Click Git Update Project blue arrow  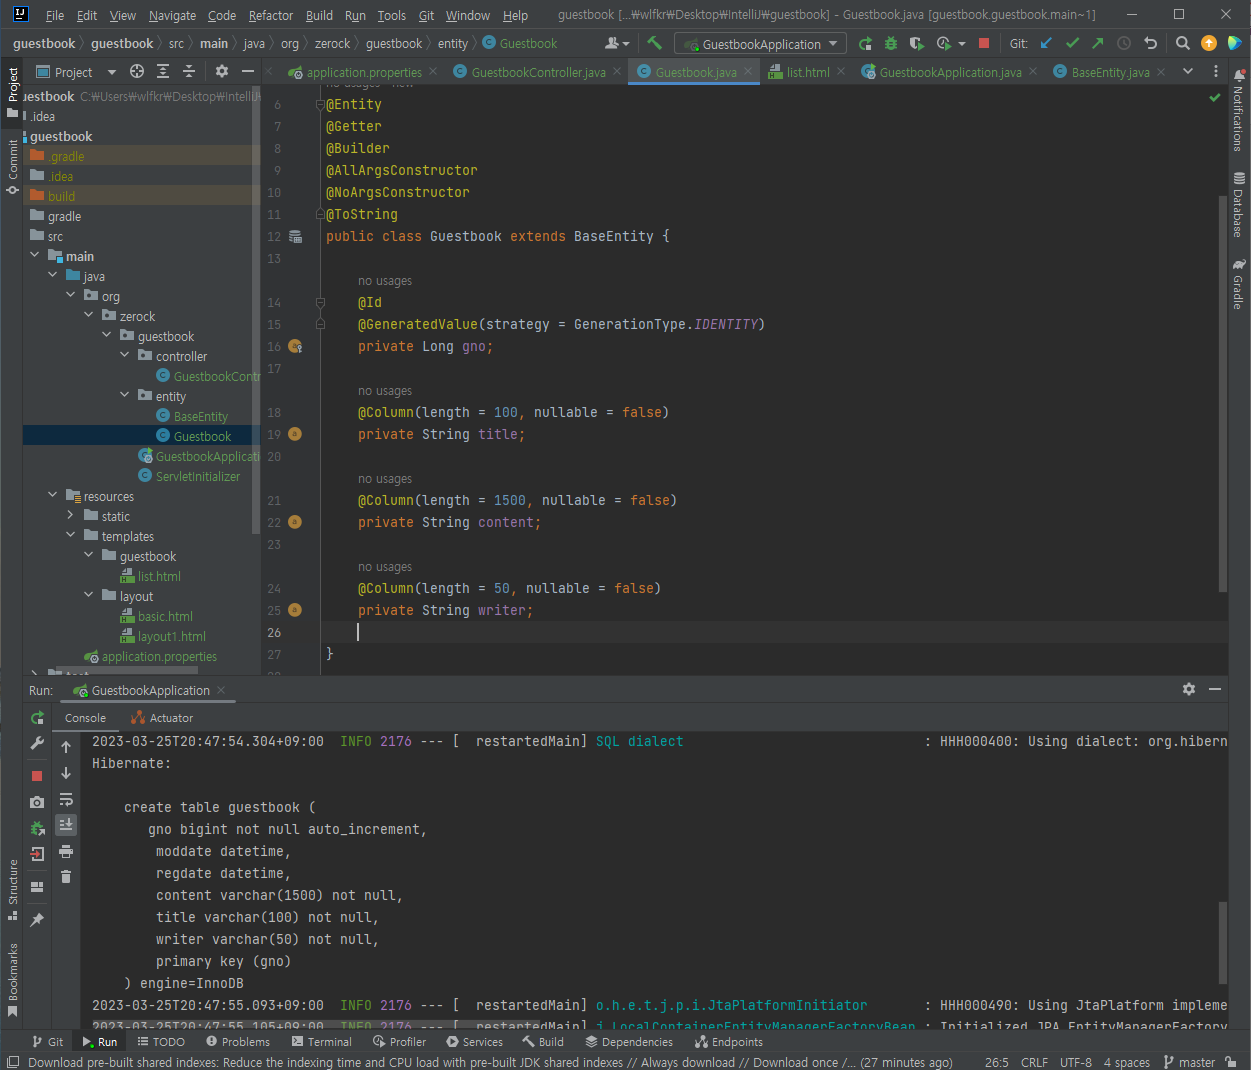tap(1046, 43)
